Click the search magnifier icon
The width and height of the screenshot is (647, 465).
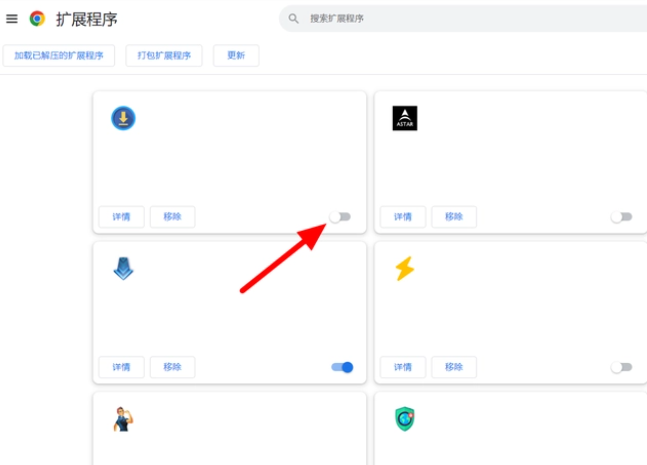(293, 19)
